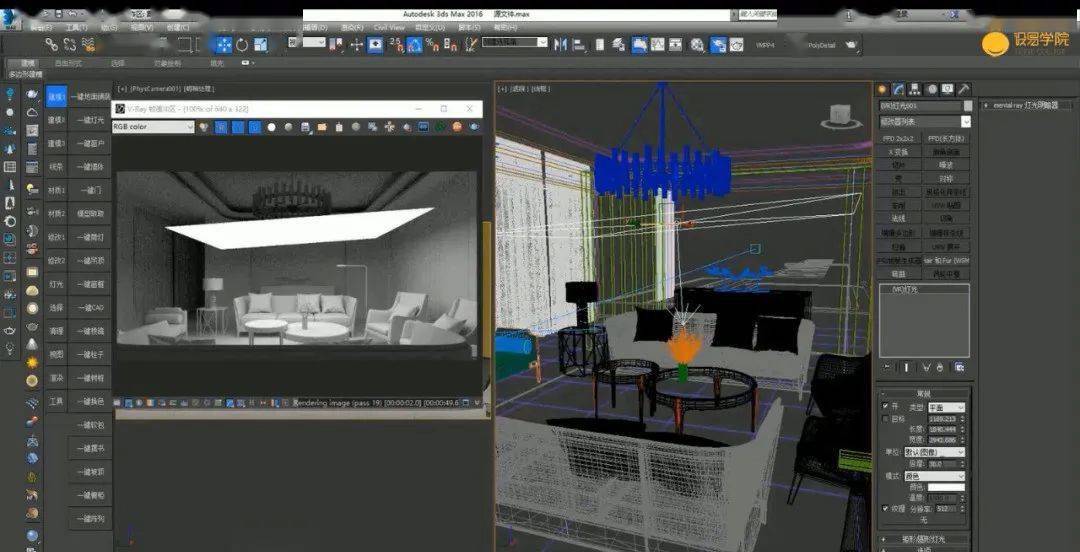Click the ViewCube in perspective viewport
The image size is (1080, 552).
841,116
